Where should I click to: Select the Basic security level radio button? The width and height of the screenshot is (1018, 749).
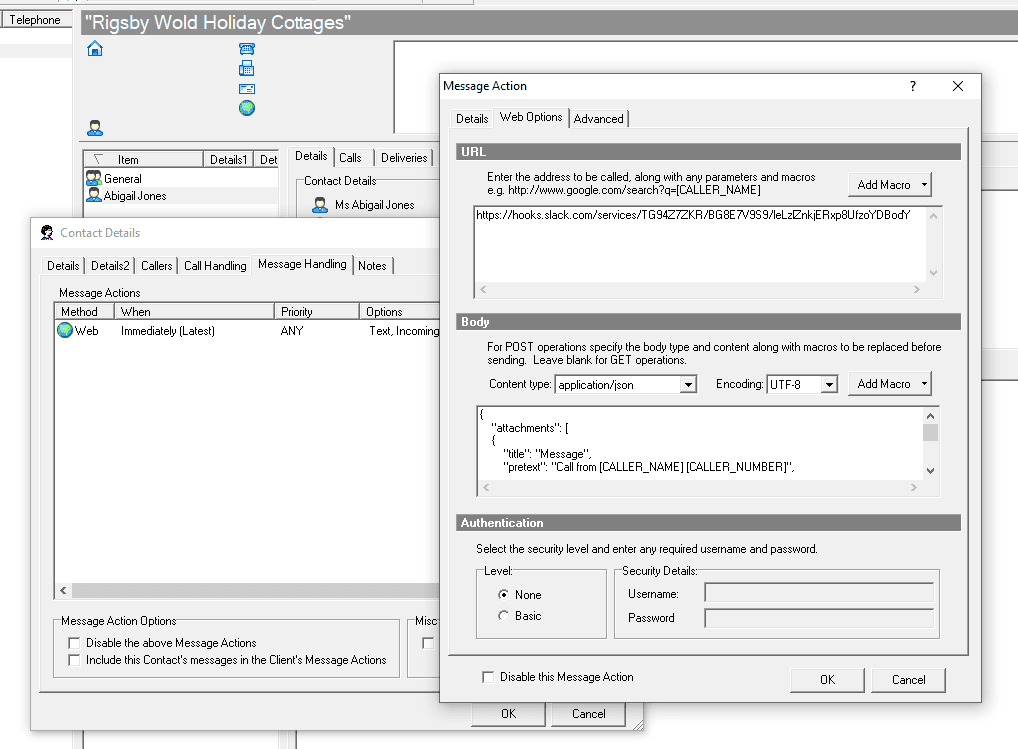point(503,615)
